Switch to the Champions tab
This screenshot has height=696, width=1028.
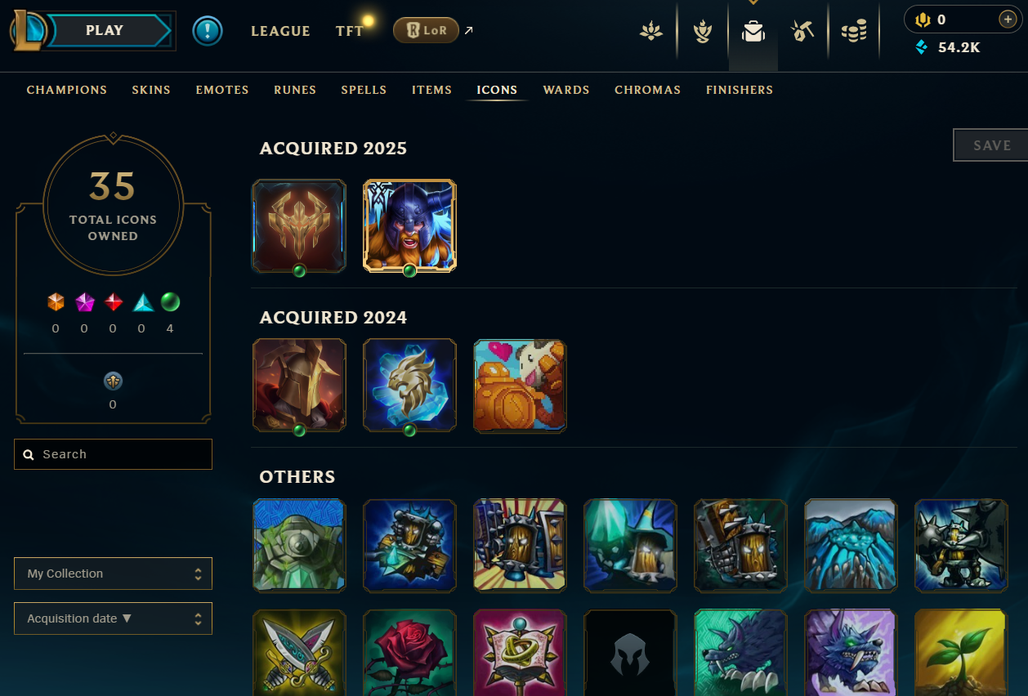pyautogui.click(x=67, y=90)
